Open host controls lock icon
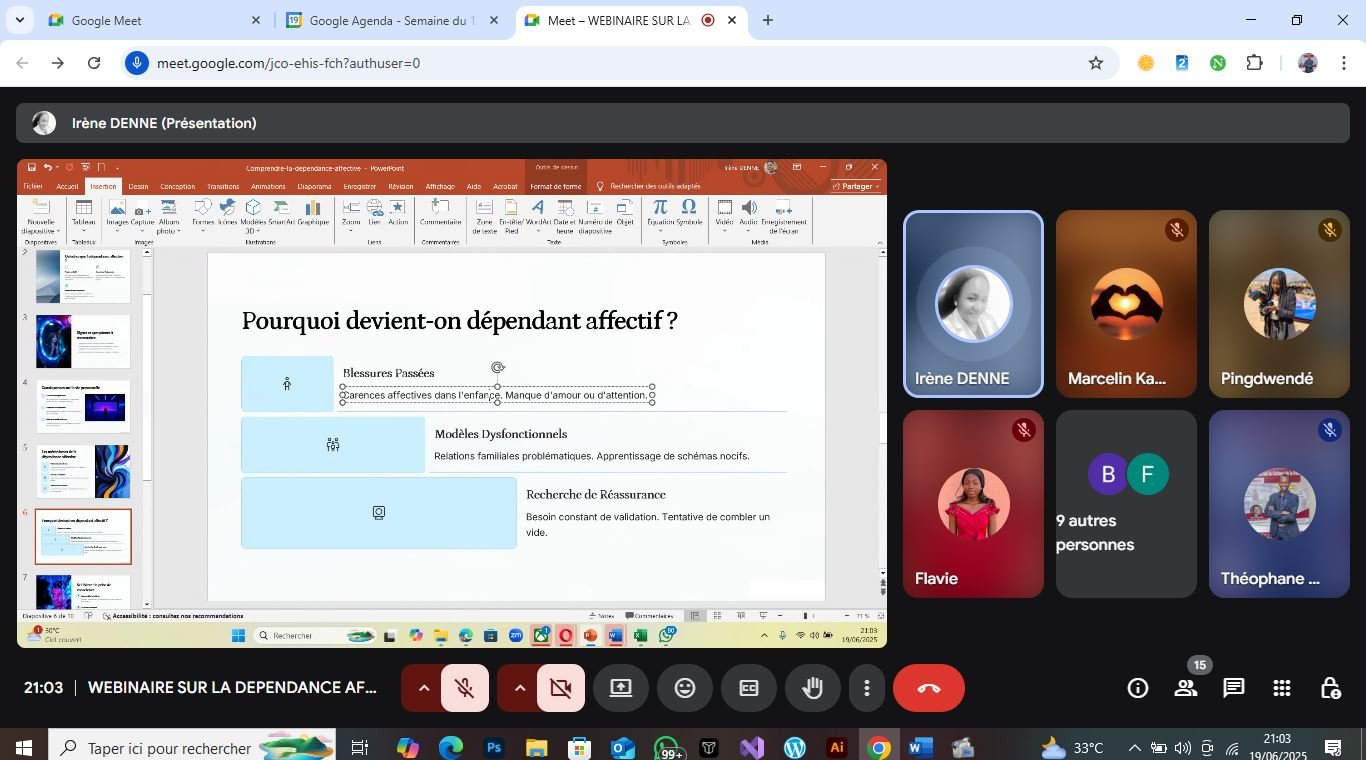Viewport: 1366px width, 760px height. [1330, 688]
